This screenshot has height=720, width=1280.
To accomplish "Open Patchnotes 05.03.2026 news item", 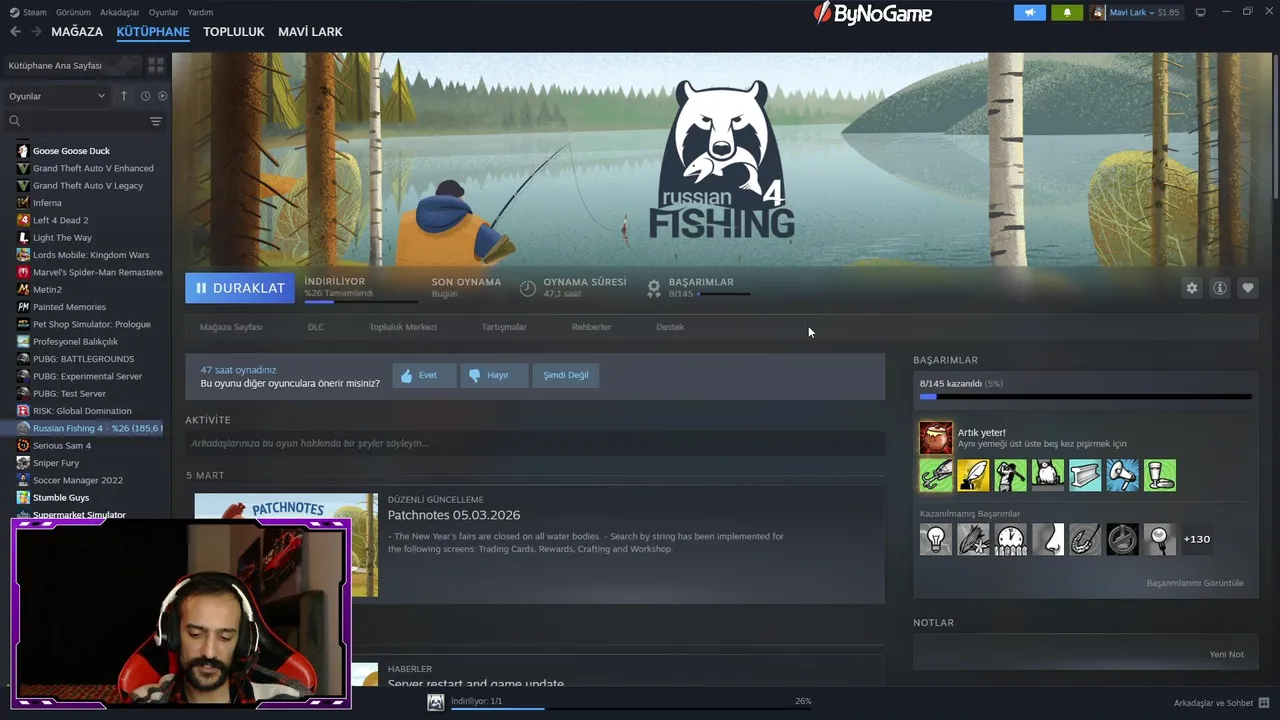I will 454,515.
